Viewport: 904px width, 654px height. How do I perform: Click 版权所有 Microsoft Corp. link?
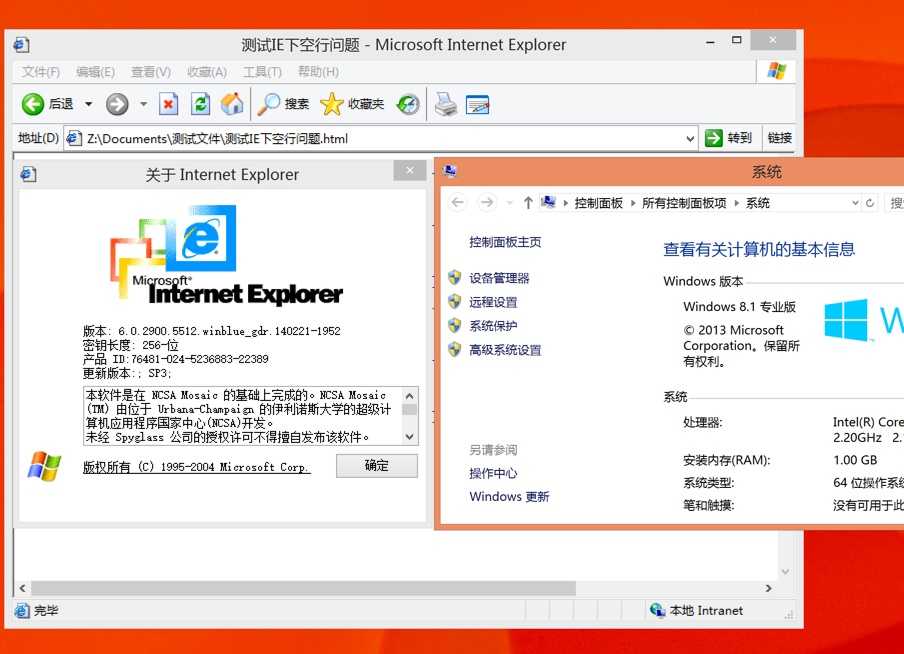point(197,467)
